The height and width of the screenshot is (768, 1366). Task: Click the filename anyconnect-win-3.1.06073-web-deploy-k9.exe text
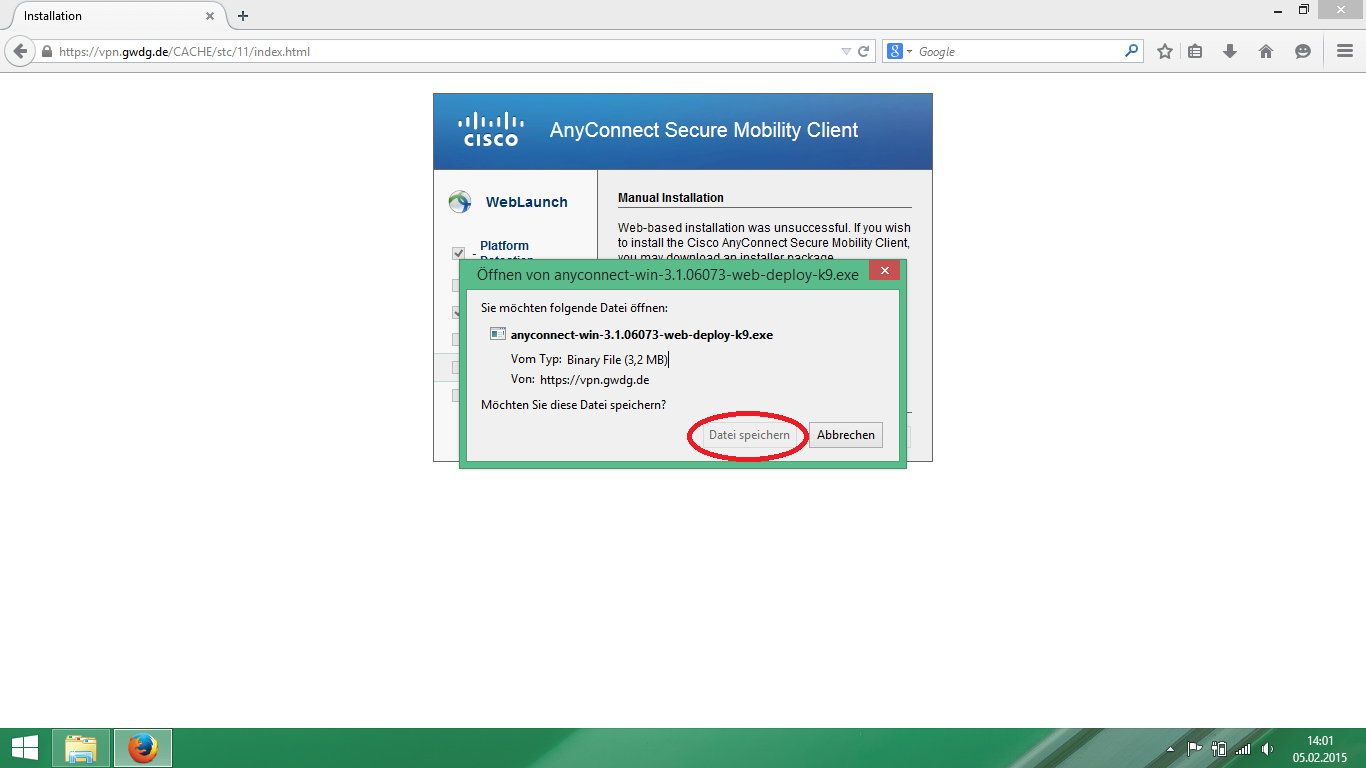click(642, 335)
